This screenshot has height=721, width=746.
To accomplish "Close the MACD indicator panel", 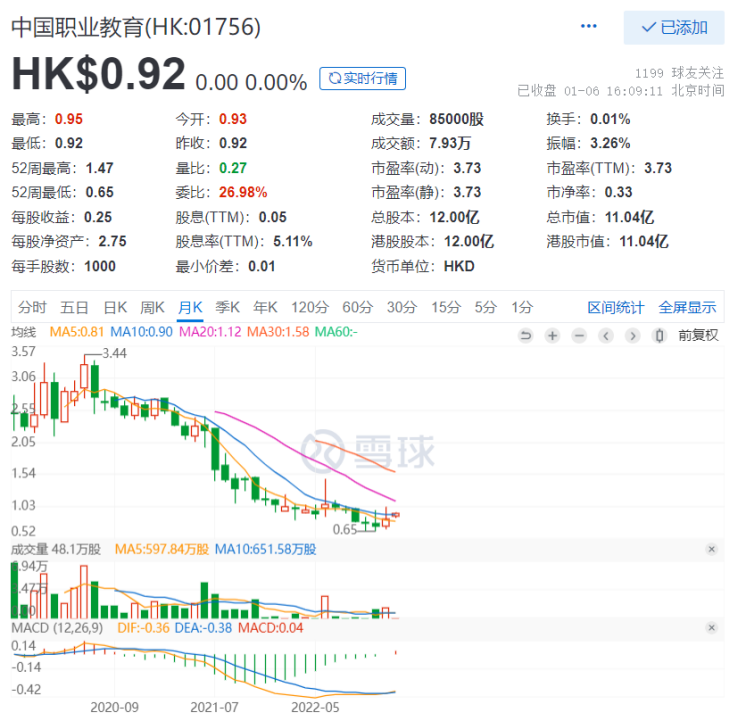I will pos(712,628).
